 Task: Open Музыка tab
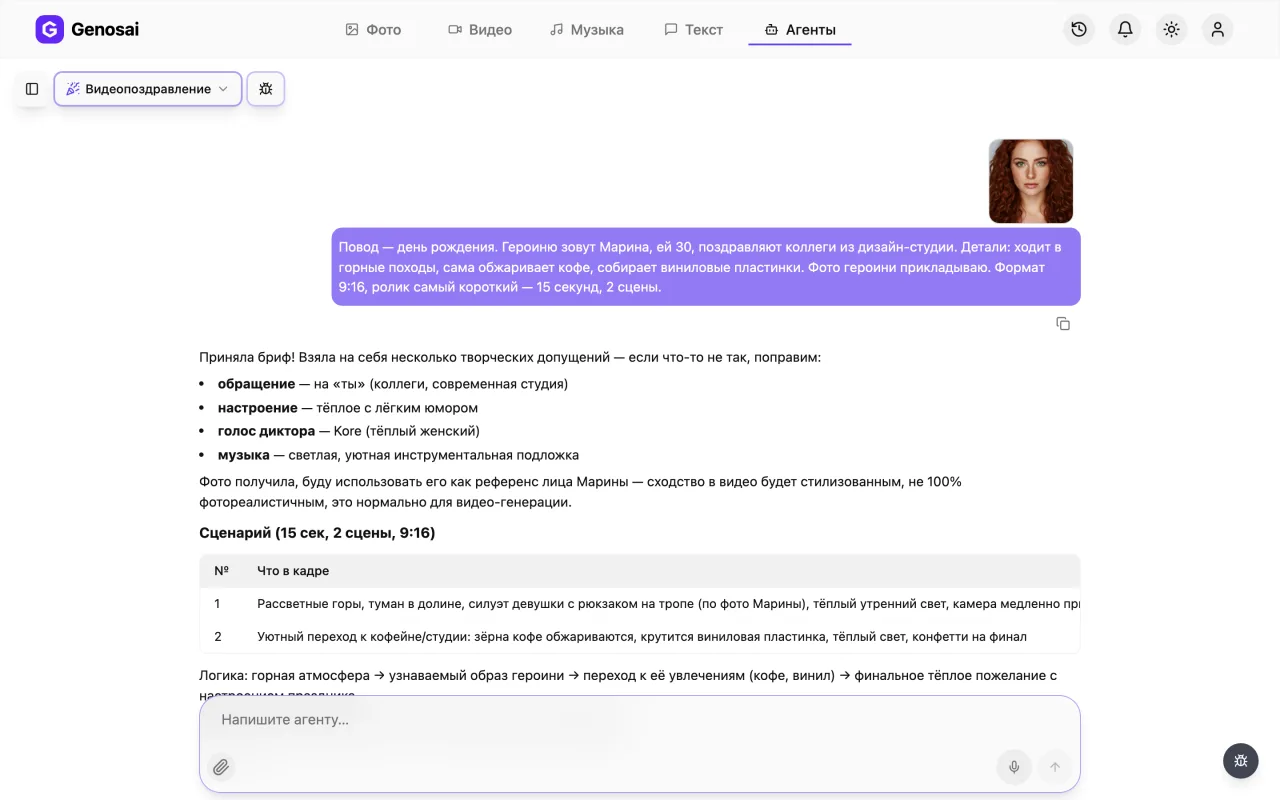pos(587,30)
